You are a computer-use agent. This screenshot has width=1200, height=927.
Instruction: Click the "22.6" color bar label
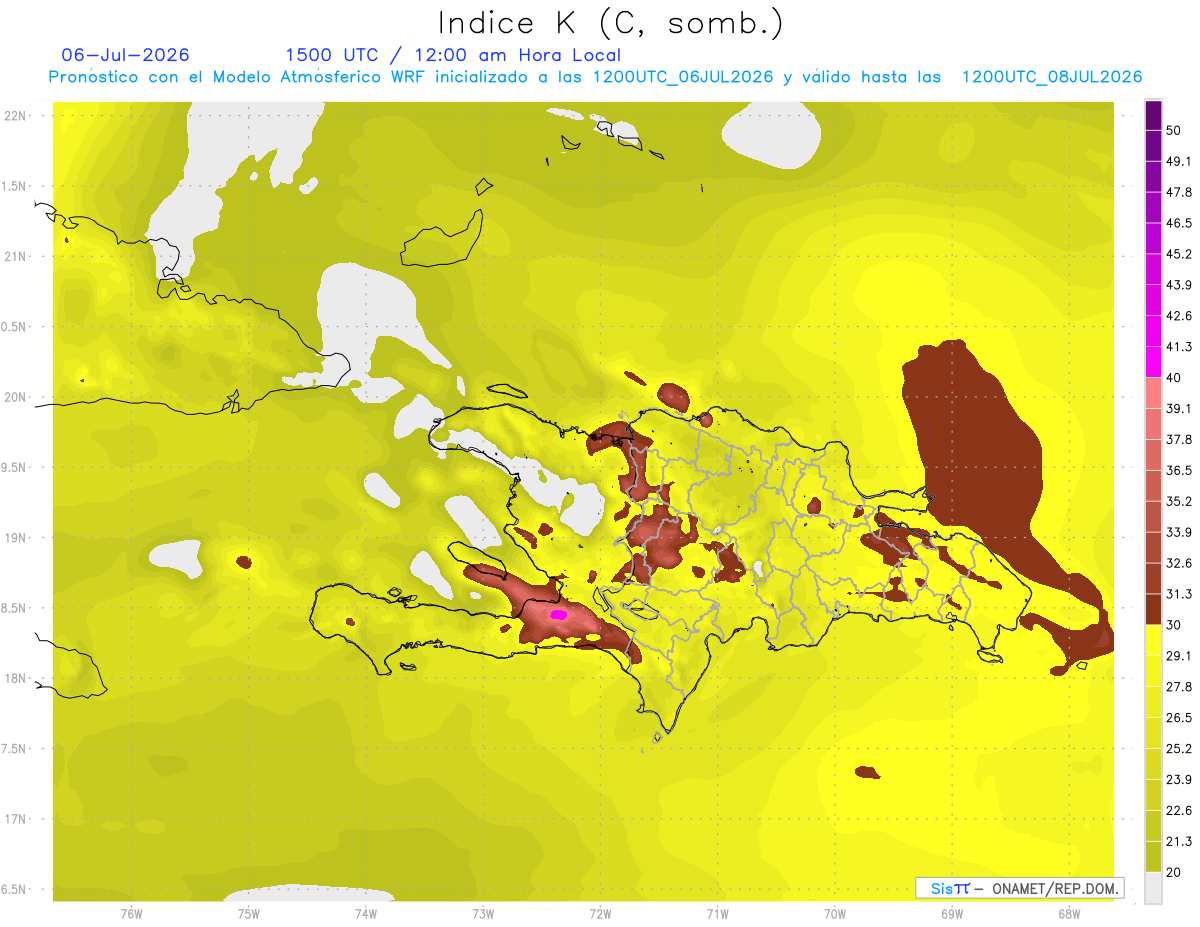click(x=1179, y=811)
